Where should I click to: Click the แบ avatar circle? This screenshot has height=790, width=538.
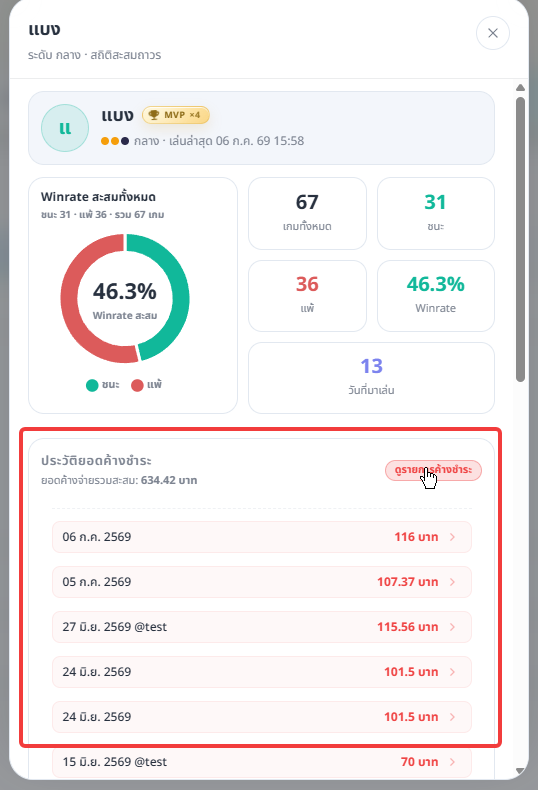pos(65,128)
